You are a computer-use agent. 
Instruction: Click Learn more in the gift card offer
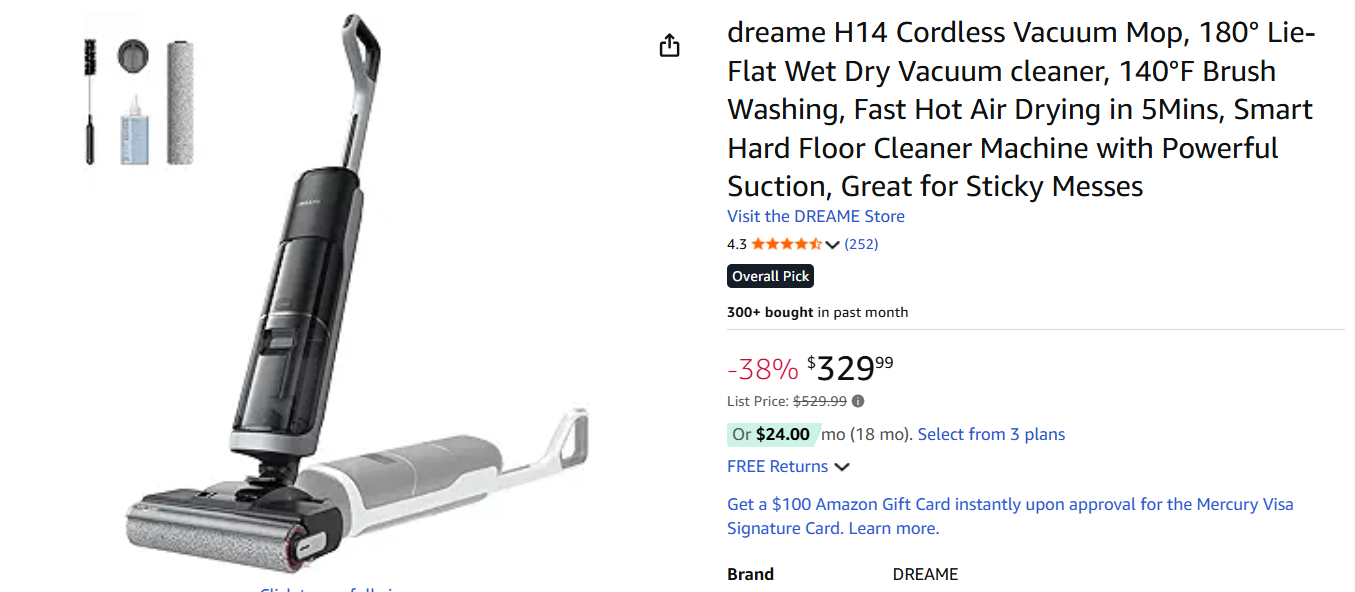click(x=894, y=528)
